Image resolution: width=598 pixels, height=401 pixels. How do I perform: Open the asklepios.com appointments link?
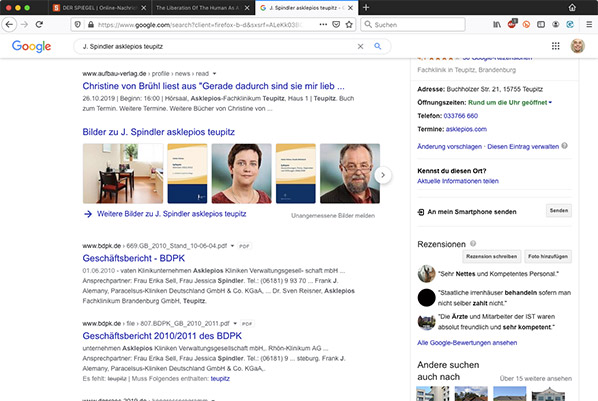click(x=466, y=129)
